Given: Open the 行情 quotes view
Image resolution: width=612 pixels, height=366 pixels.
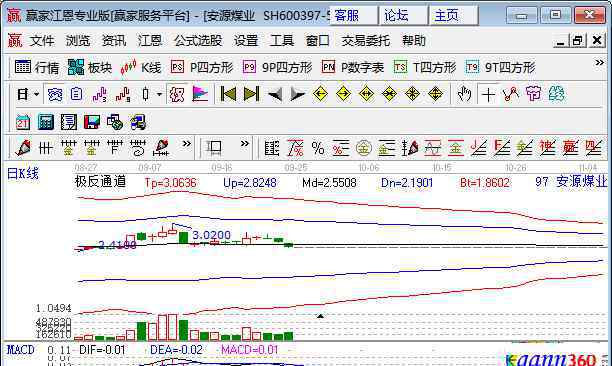Looking at the screenshot, I should (37, 68).
